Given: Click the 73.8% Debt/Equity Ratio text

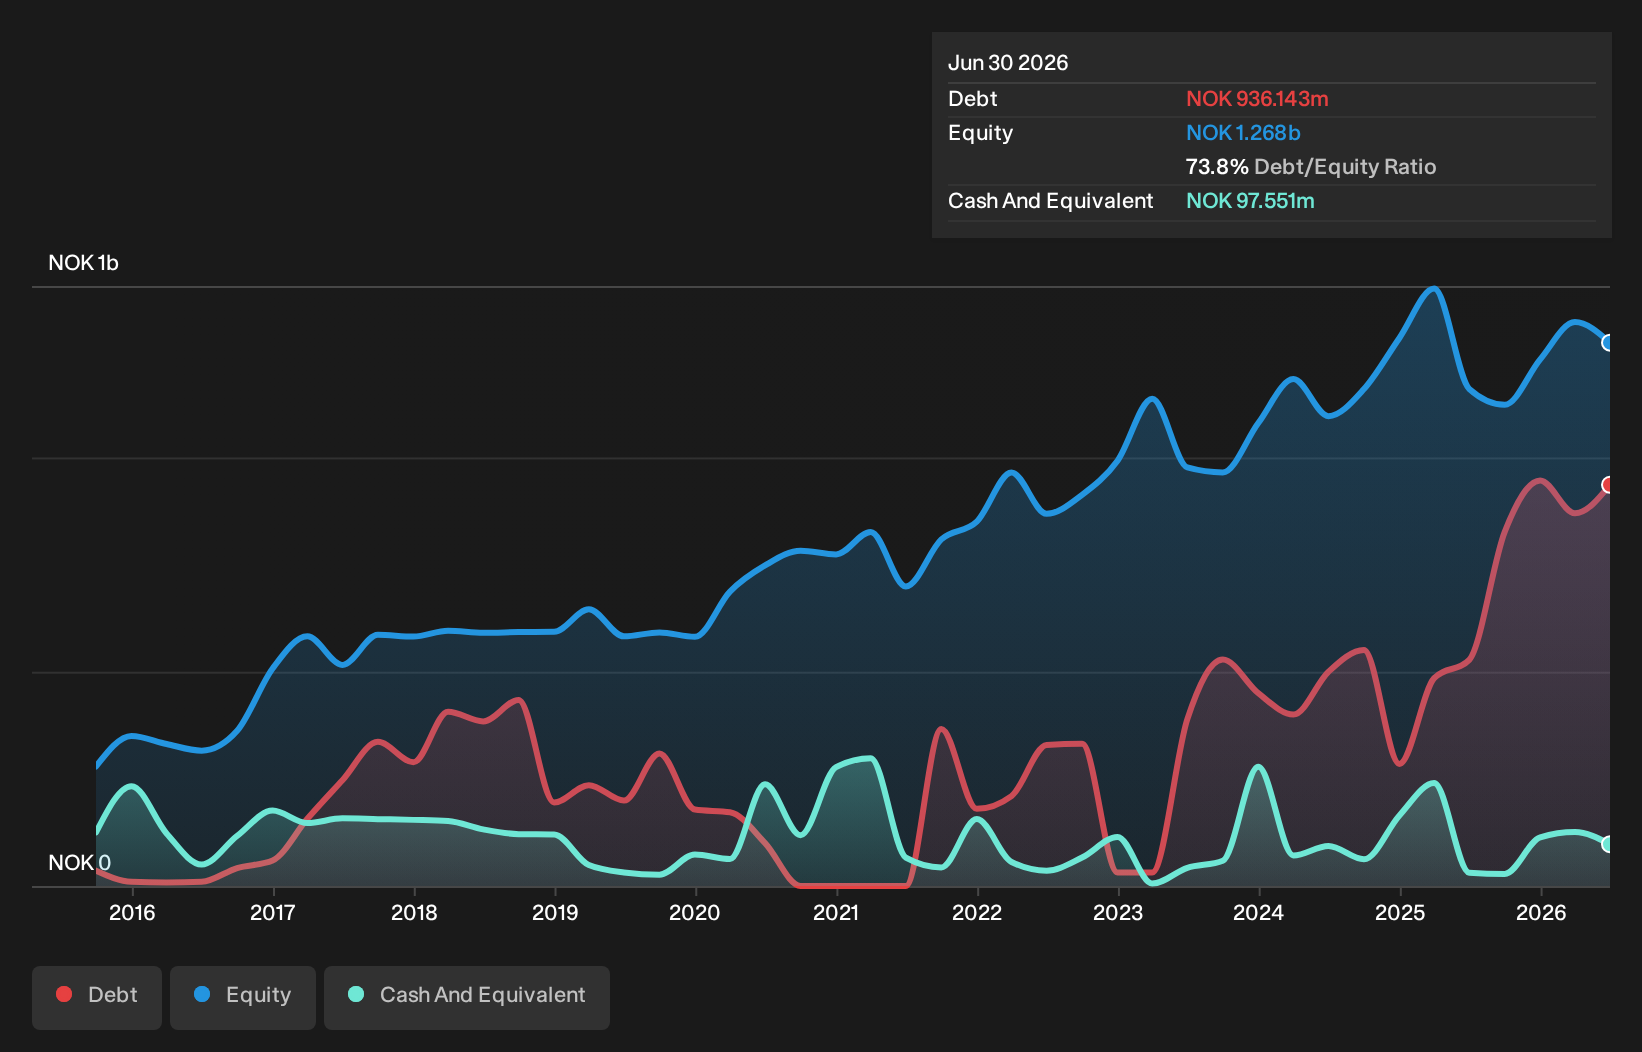Looking at the screenshot, I should (x=1311, y=167).
